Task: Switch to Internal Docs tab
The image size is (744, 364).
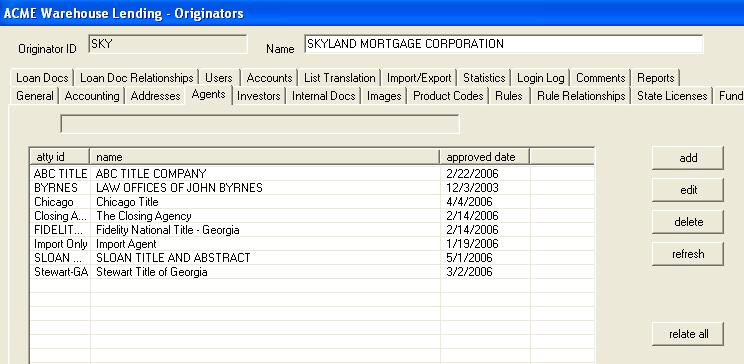Action: point(324,96)
